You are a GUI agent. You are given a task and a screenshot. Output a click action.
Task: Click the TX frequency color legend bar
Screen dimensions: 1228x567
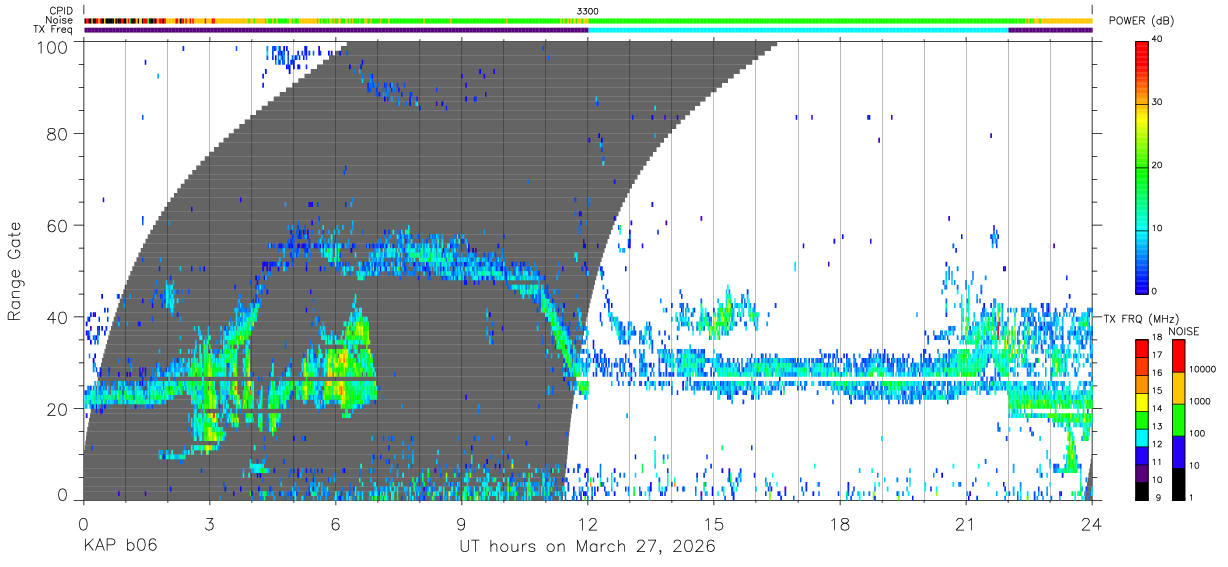coord(1143,420)
